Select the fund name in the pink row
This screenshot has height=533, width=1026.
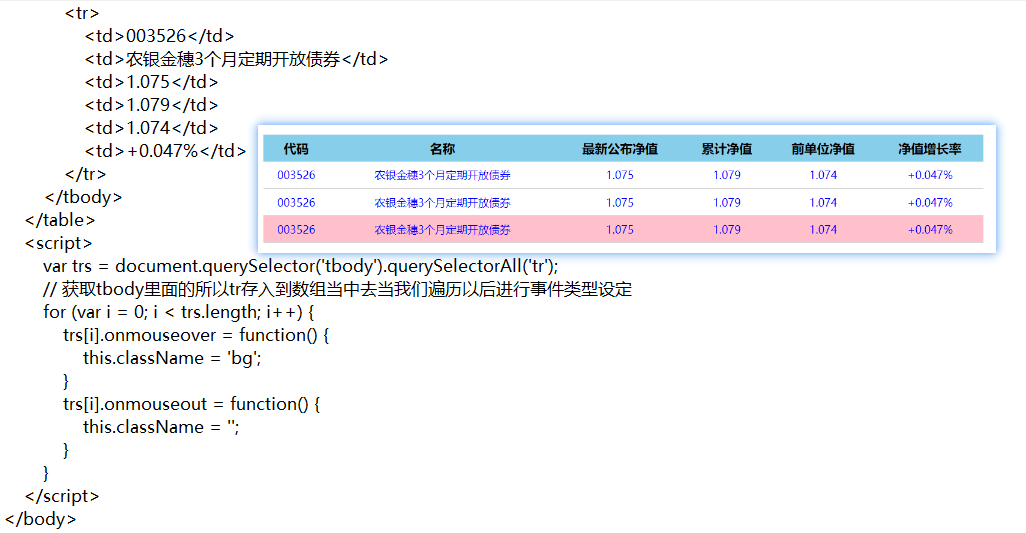442,230
